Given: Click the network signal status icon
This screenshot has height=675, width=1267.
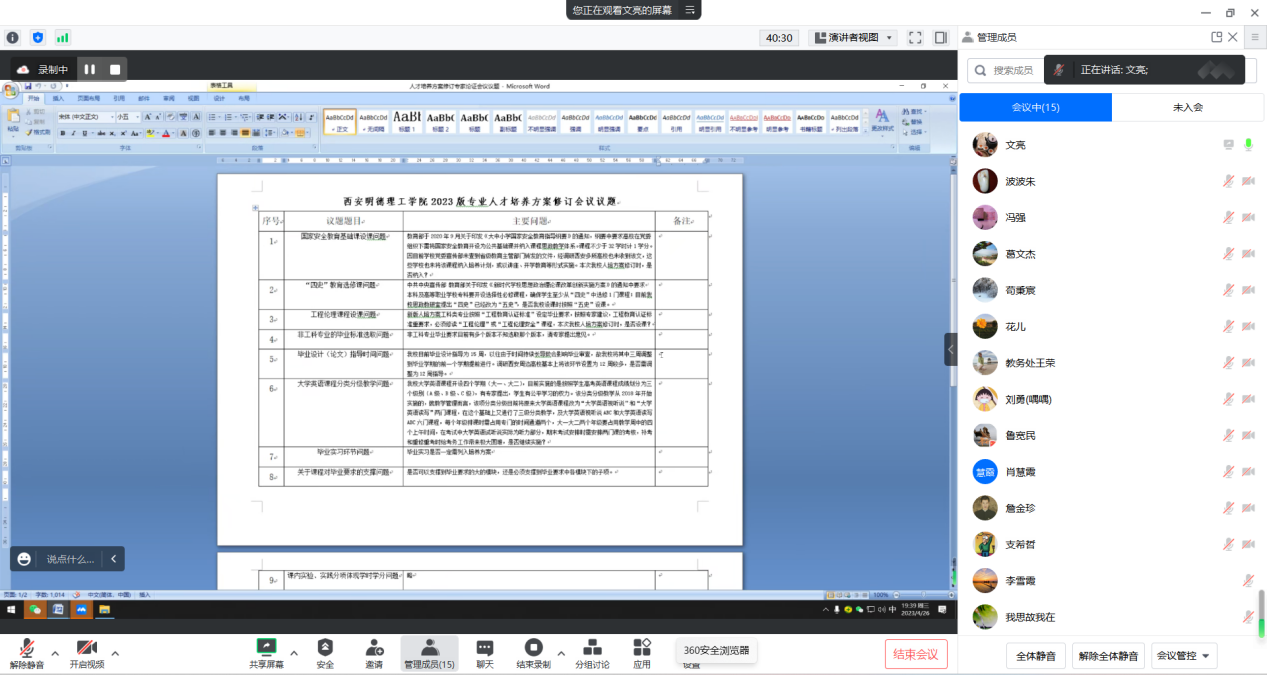Looking at the screenshot, I should 63,38.
